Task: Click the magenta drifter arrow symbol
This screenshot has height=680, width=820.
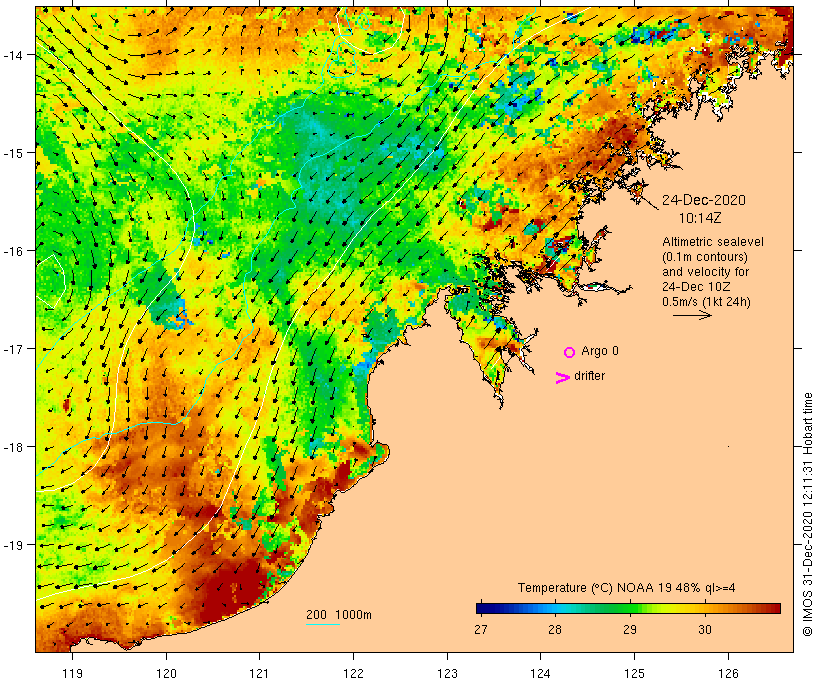Action: coord(563,378)
